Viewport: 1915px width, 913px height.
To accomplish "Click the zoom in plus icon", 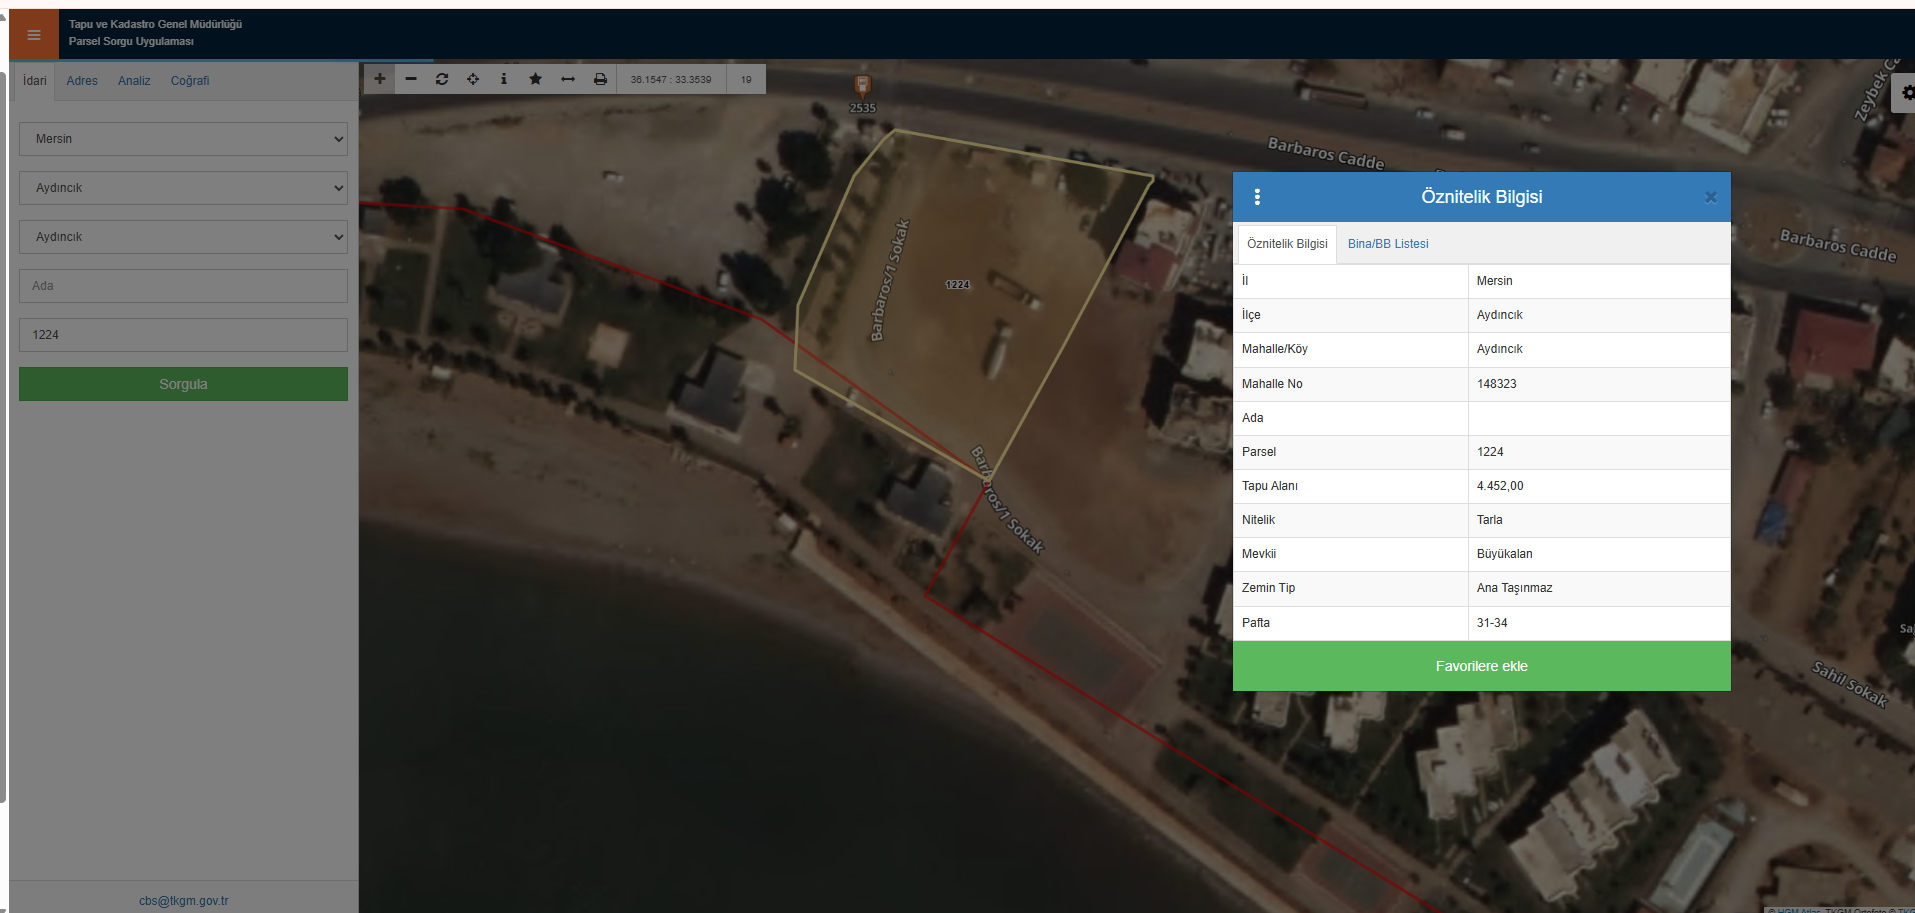I will point(380,79).
